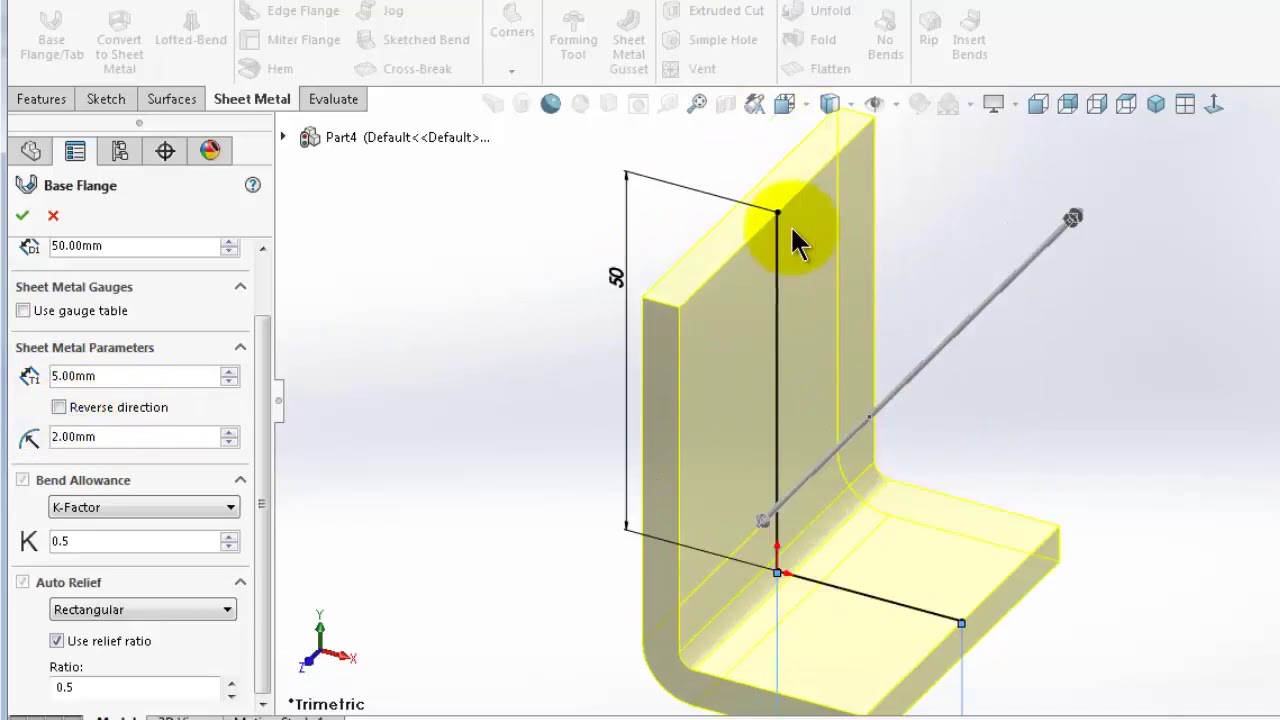Uncheck Use relief ratio
Viewport: 1280px width, 720px height.
click(x=57, y=641)
